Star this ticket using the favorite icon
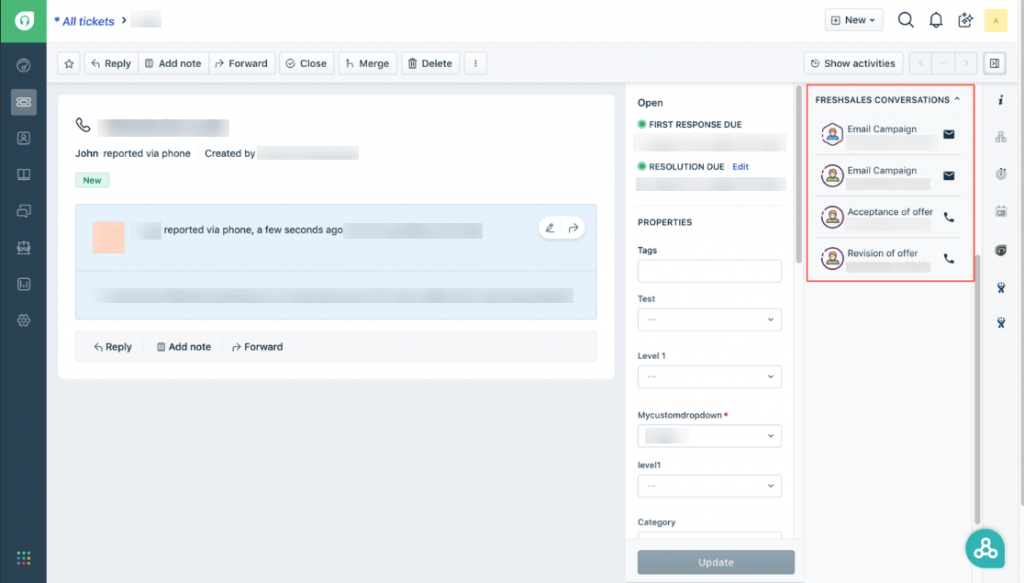Viewport: 1024px width, 583px height. pyautogui.click(x=66, y=63)
